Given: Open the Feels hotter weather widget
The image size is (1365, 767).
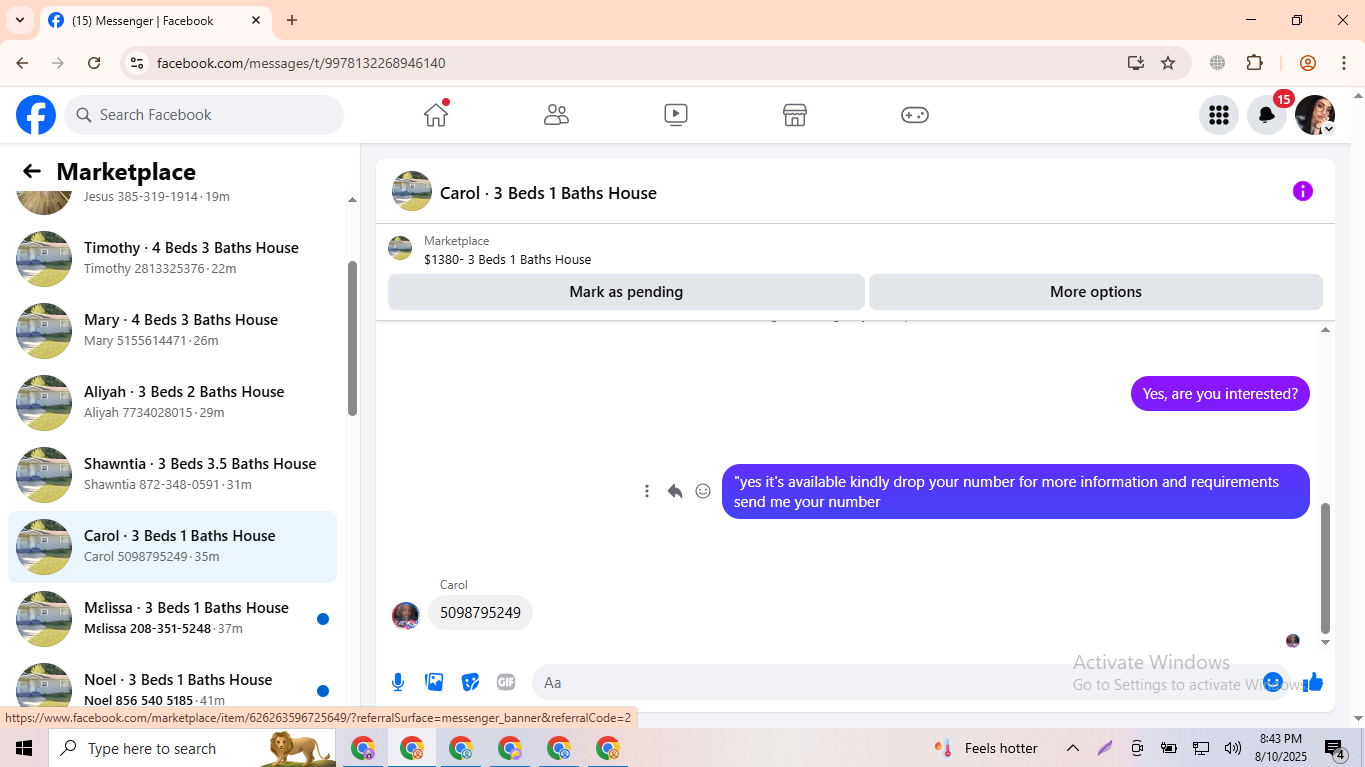Looking at the screenshot, I should pyautogui.click(x=986, y=748).
